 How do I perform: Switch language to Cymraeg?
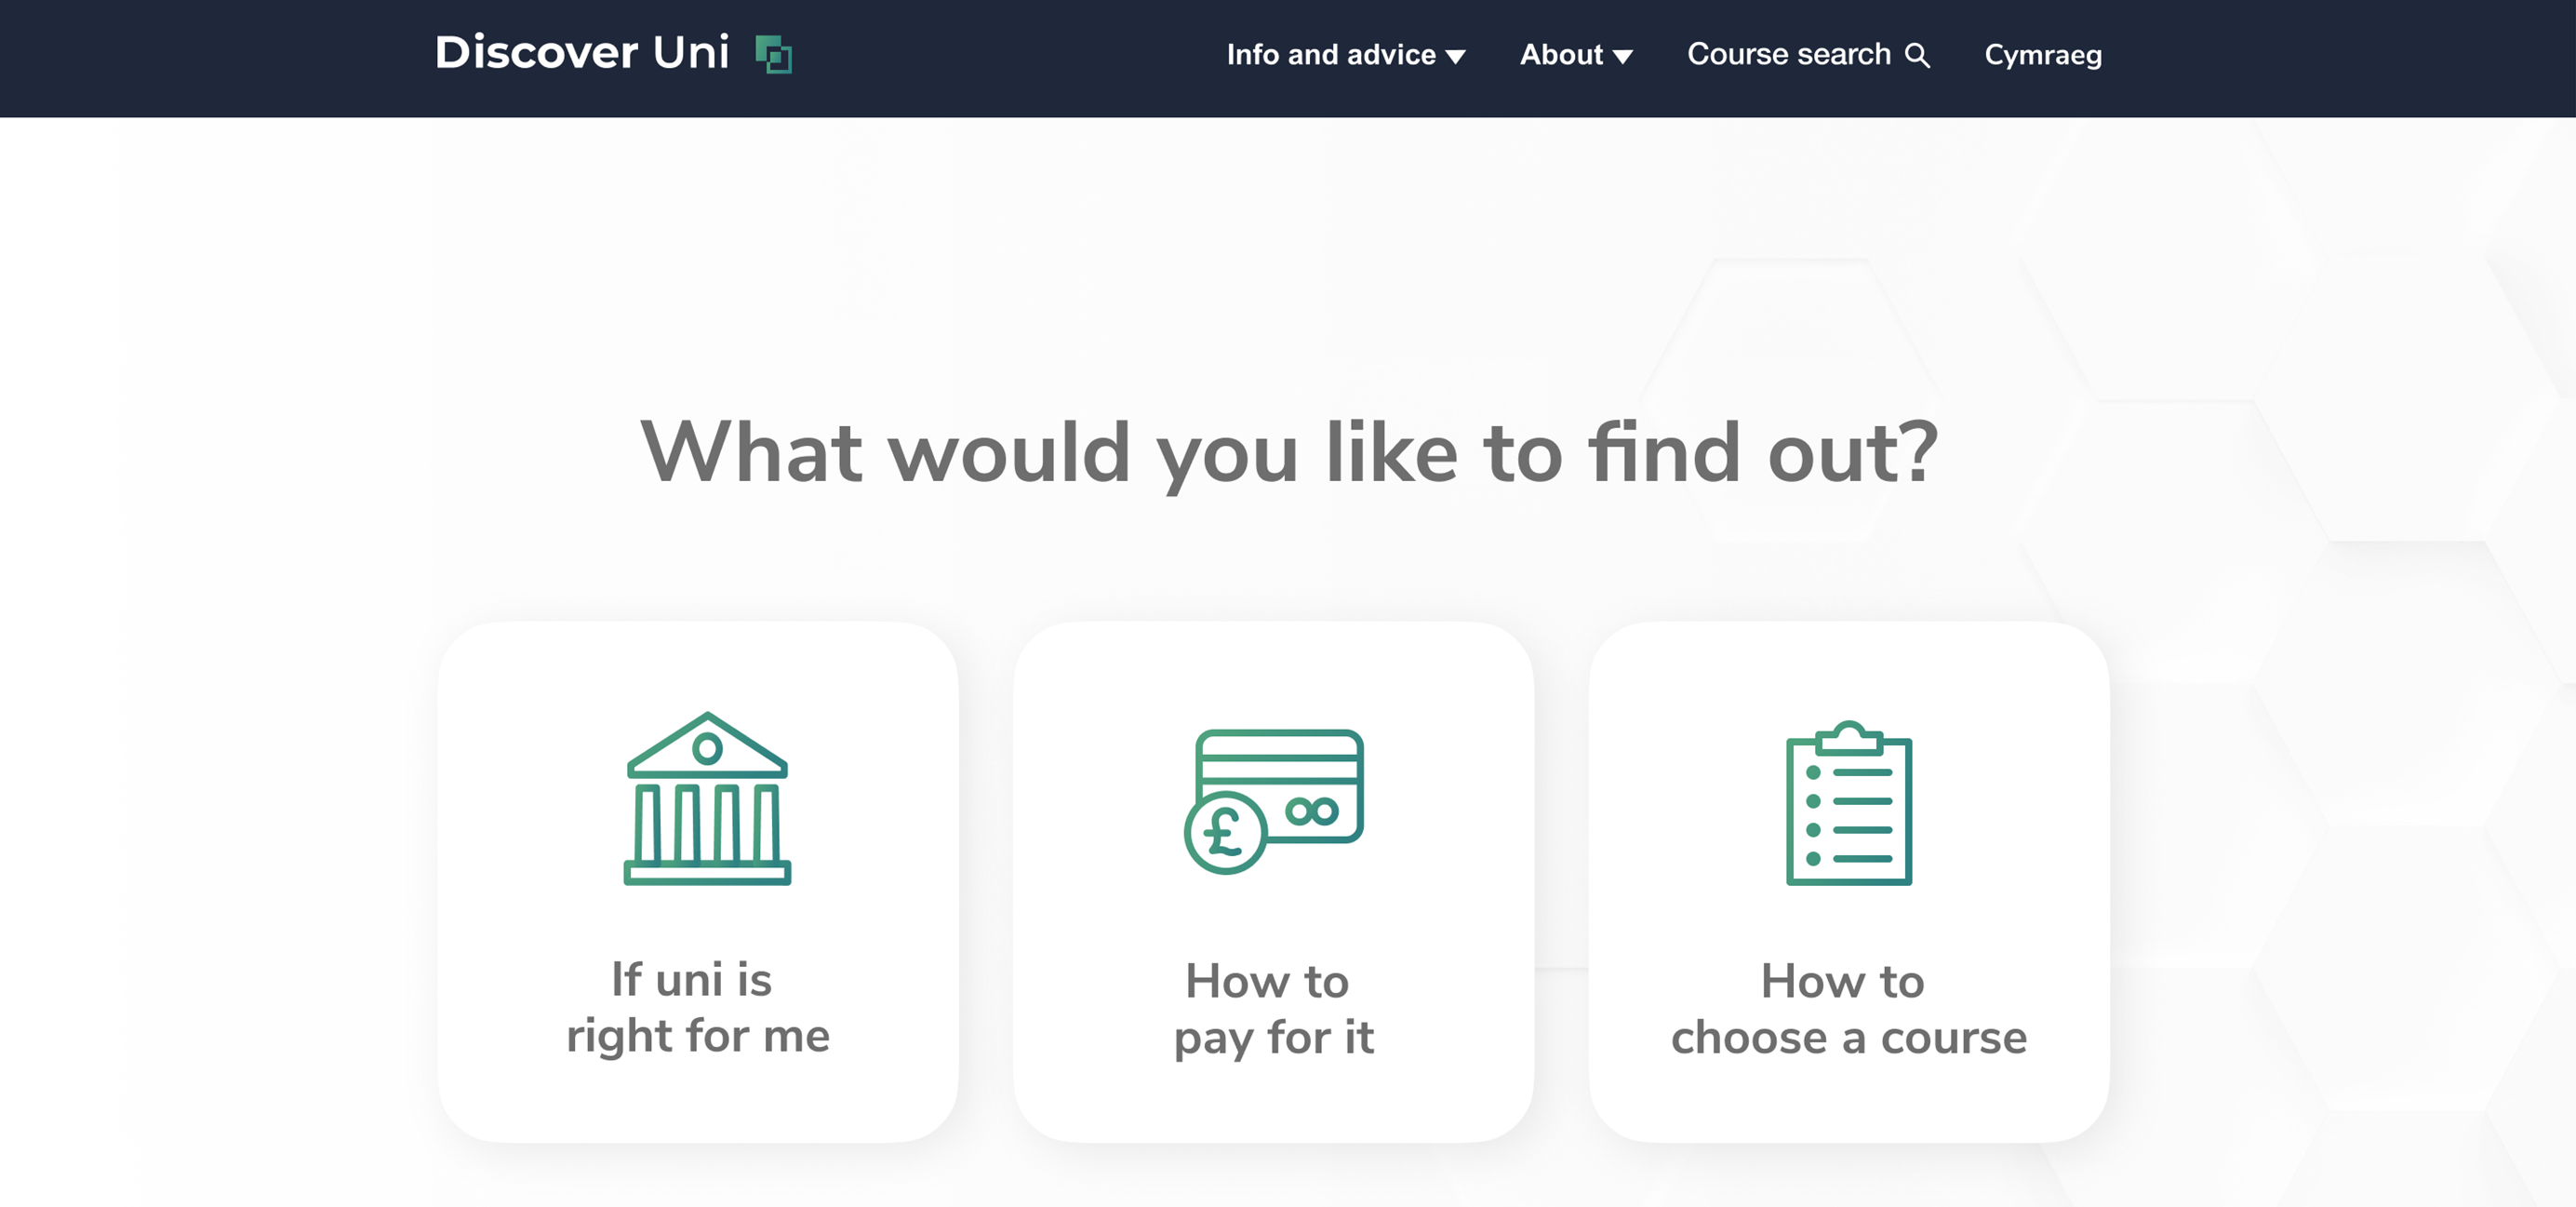pos(2043,56)
